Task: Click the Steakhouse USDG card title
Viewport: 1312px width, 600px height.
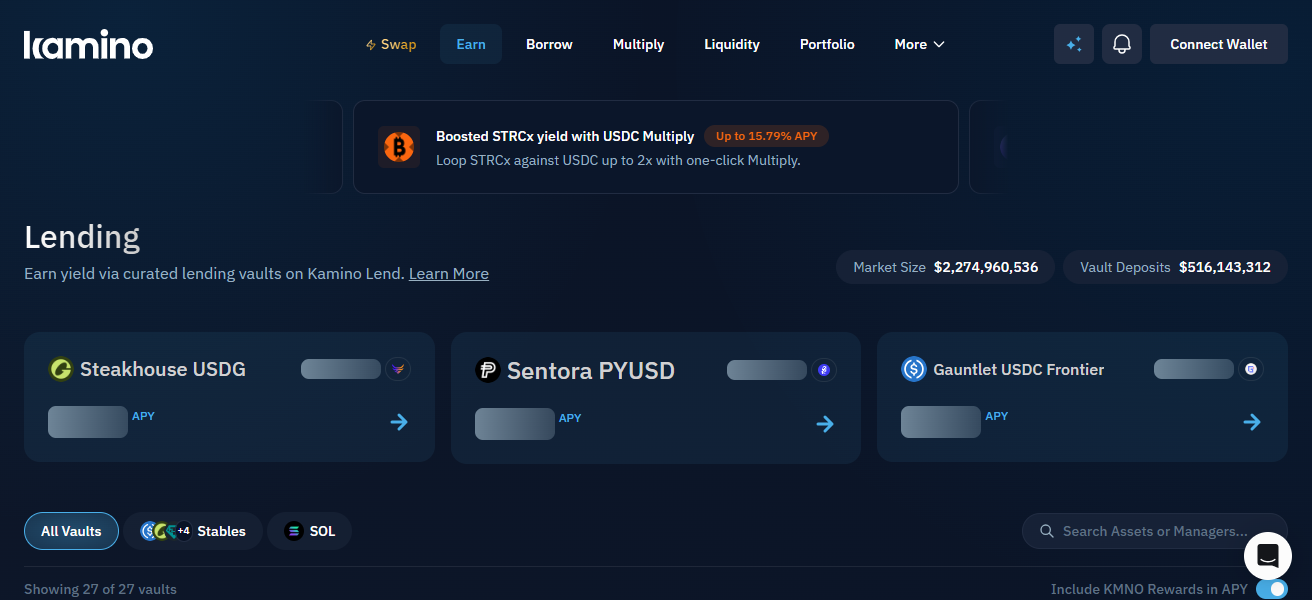Action: point(163,369)
